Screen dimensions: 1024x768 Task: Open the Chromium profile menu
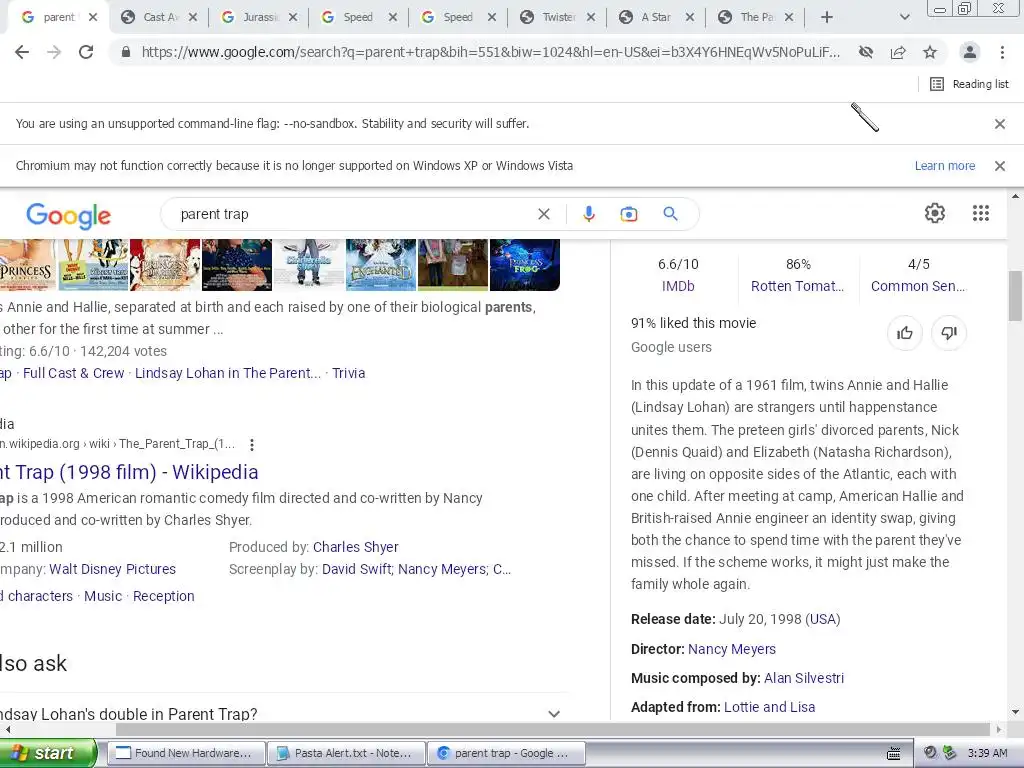tap(970, 52)
